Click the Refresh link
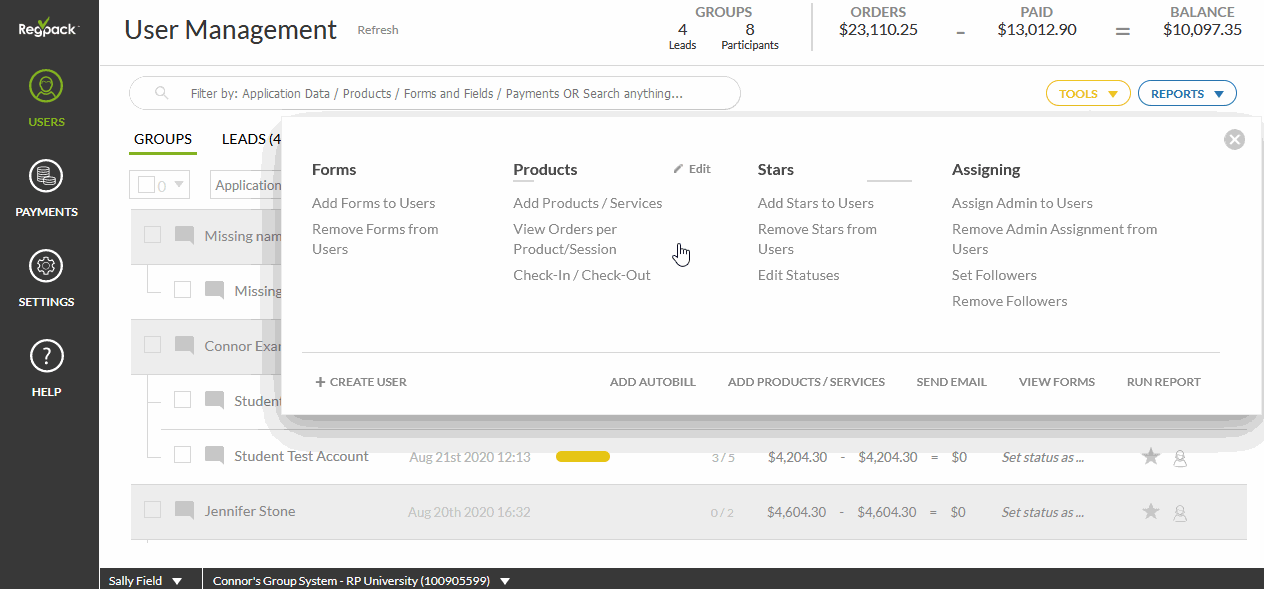This screenshot has width=1264, height=589. 378,30
